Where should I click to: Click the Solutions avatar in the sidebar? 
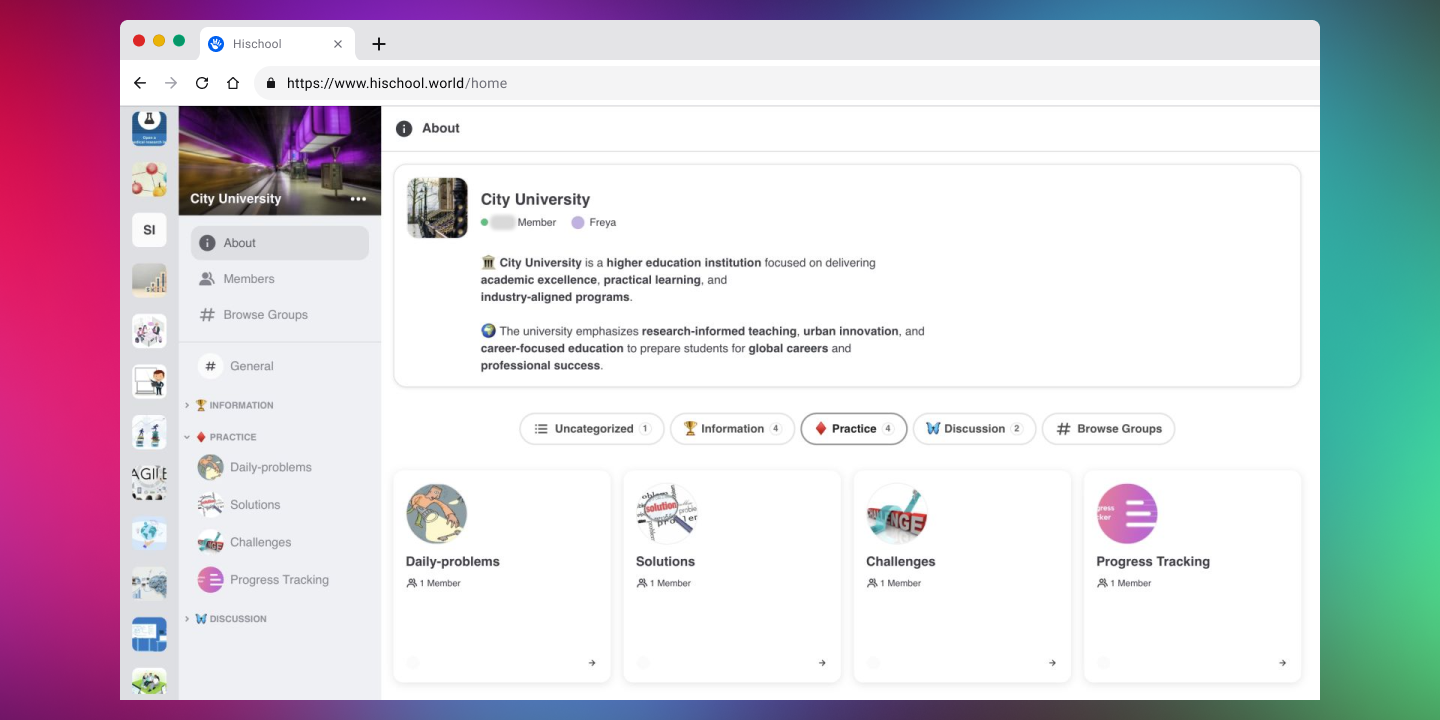pyautogui.click(x=210, y=505)
